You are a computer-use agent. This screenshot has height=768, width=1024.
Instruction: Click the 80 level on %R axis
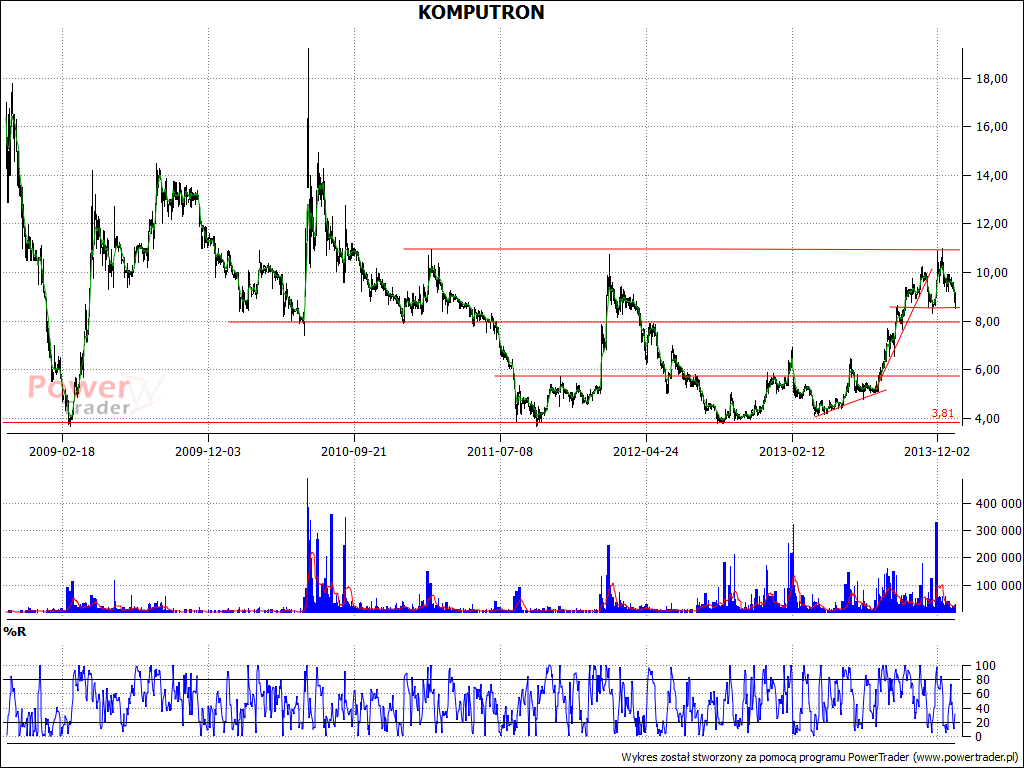pos(983,680)
